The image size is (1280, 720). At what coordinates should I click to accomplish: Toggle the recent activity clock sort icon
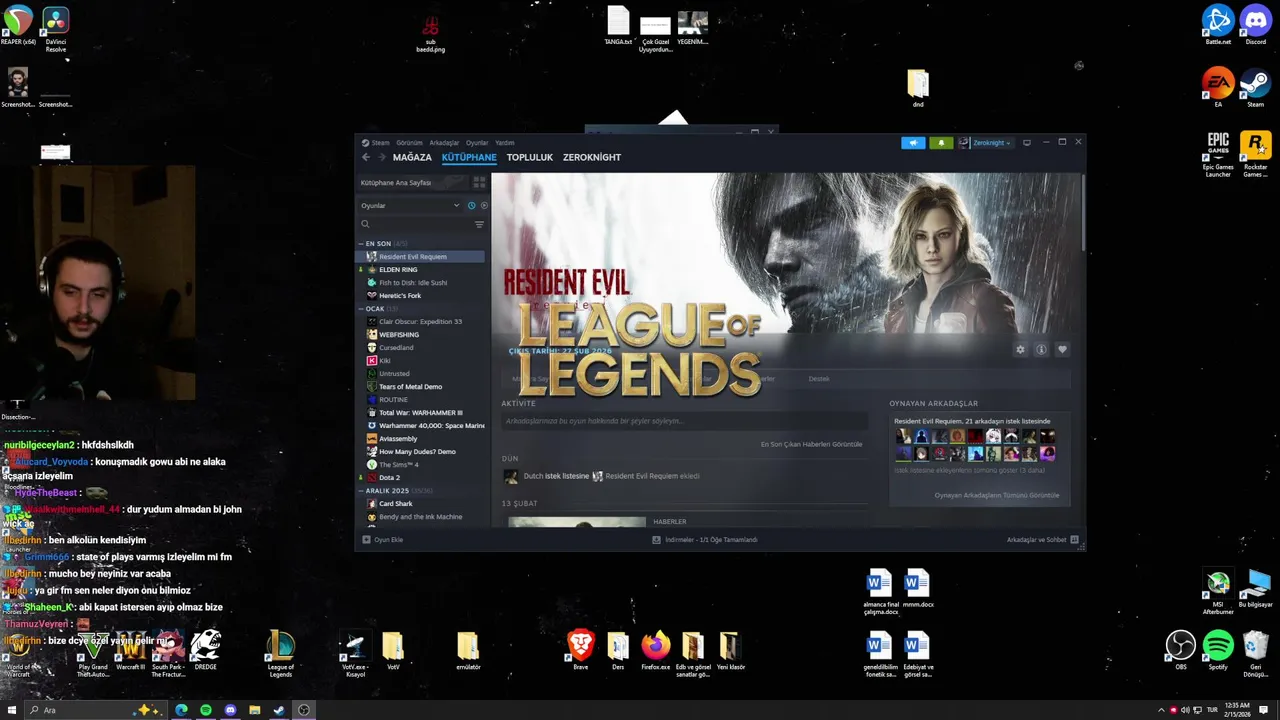pos(471,205)
